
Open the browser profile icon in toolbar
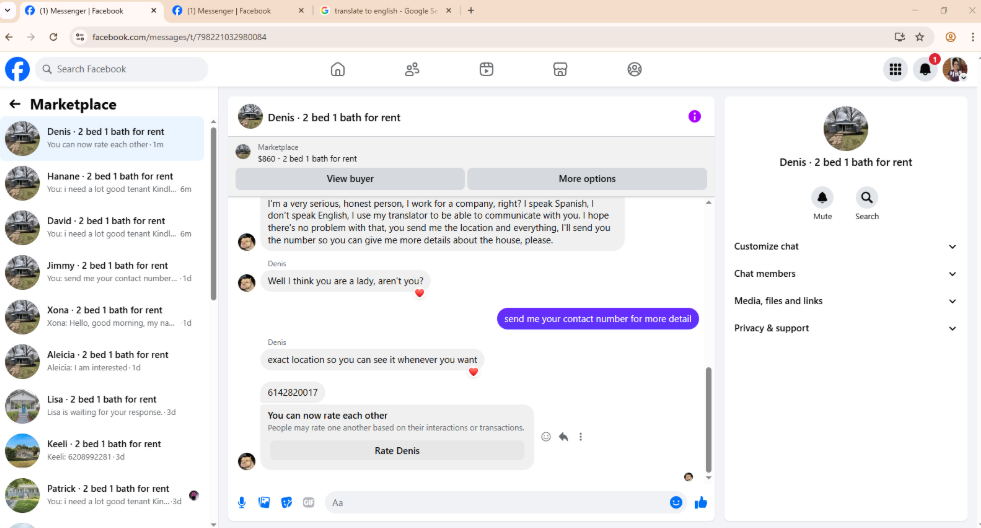[x=950, y=37]
